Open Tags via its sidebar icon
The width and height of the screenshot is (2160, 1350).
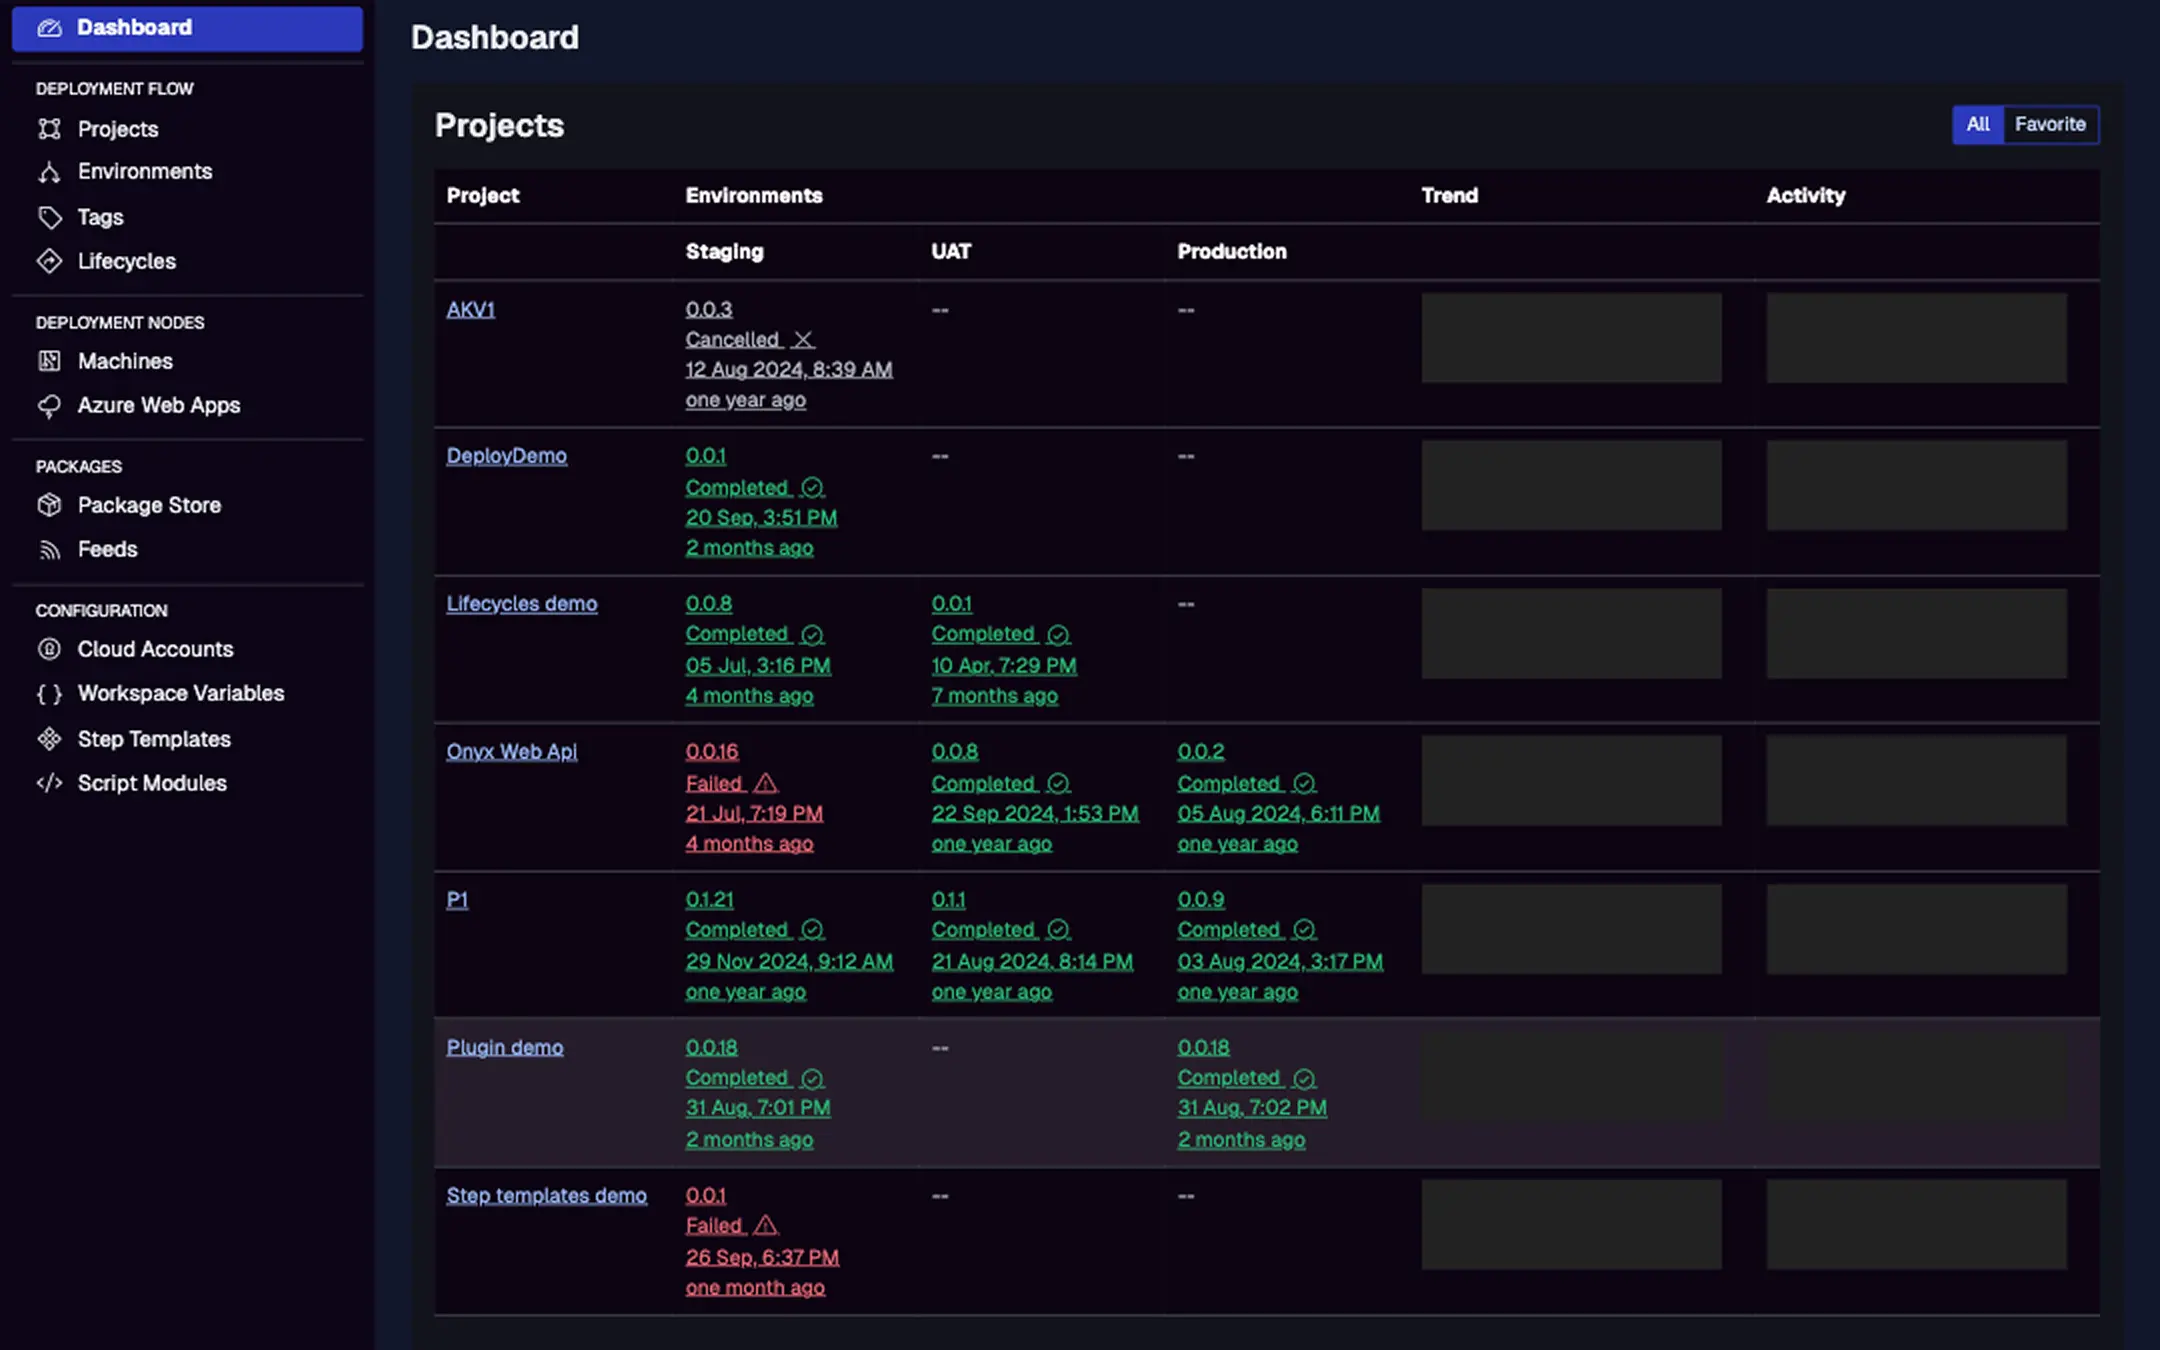[49, 217]
